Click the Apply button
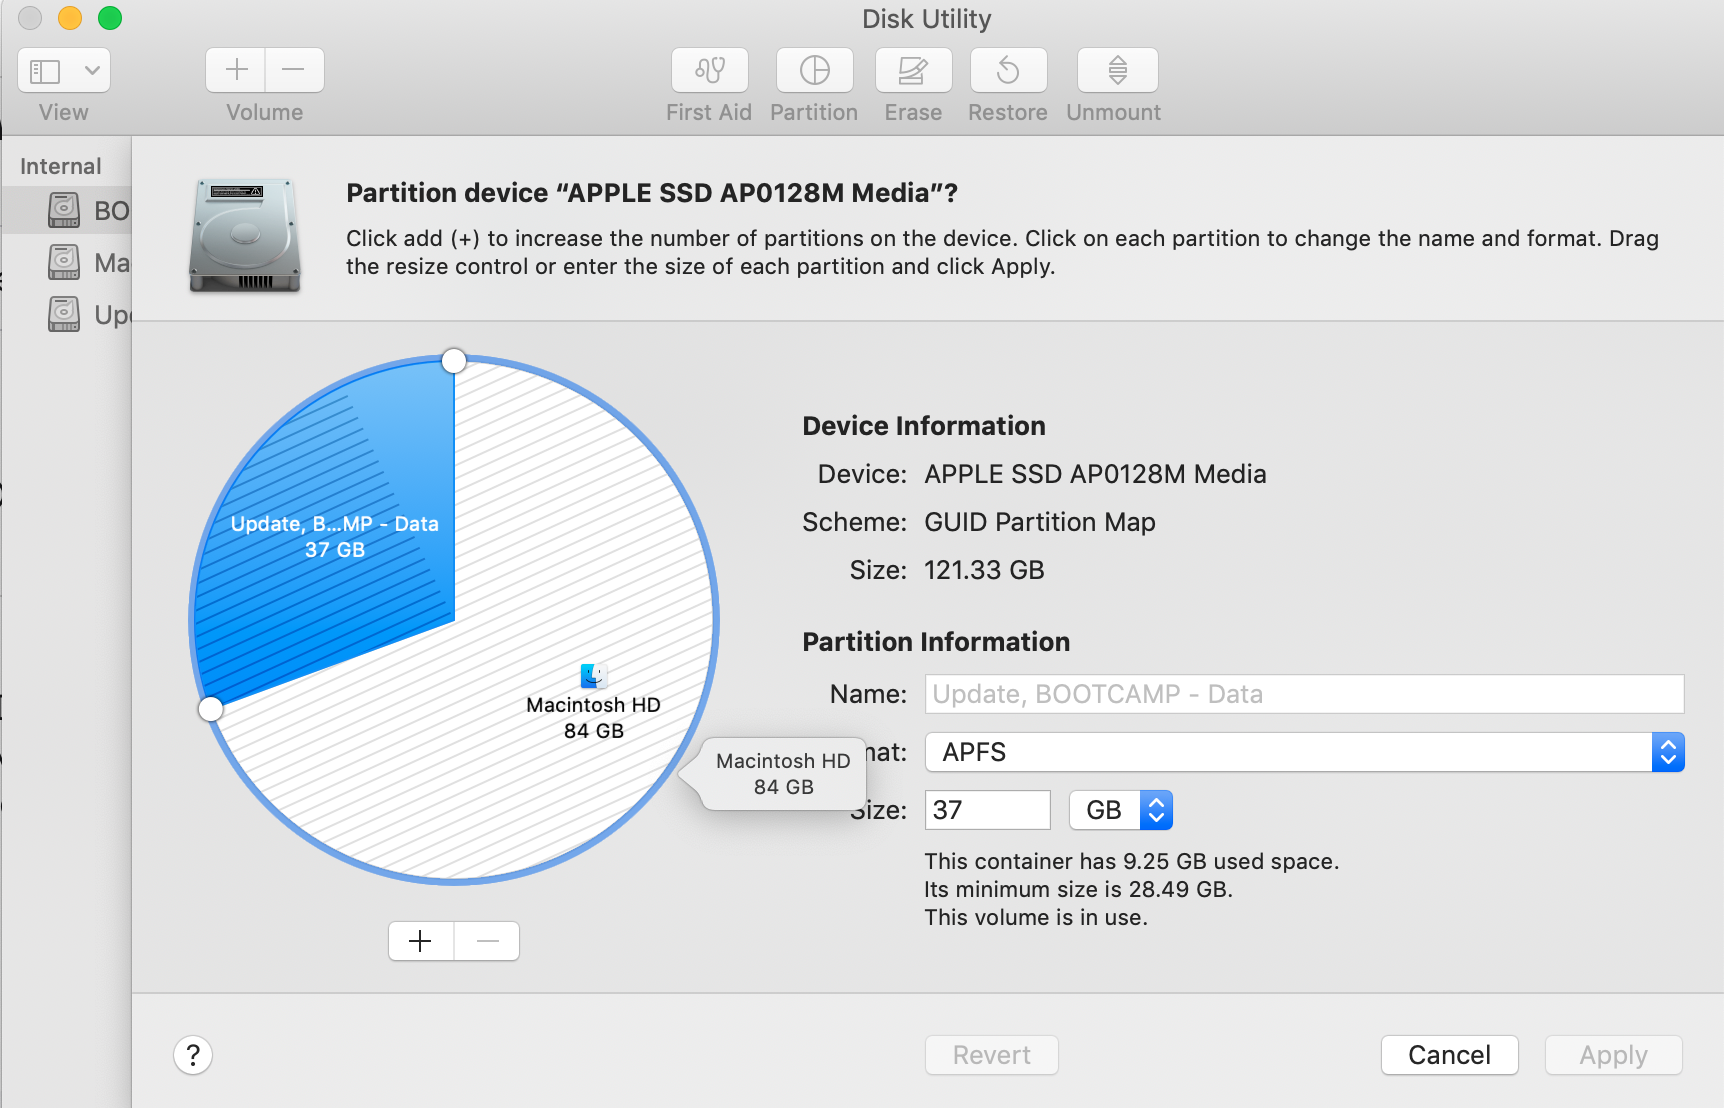 point(1614,1055)
